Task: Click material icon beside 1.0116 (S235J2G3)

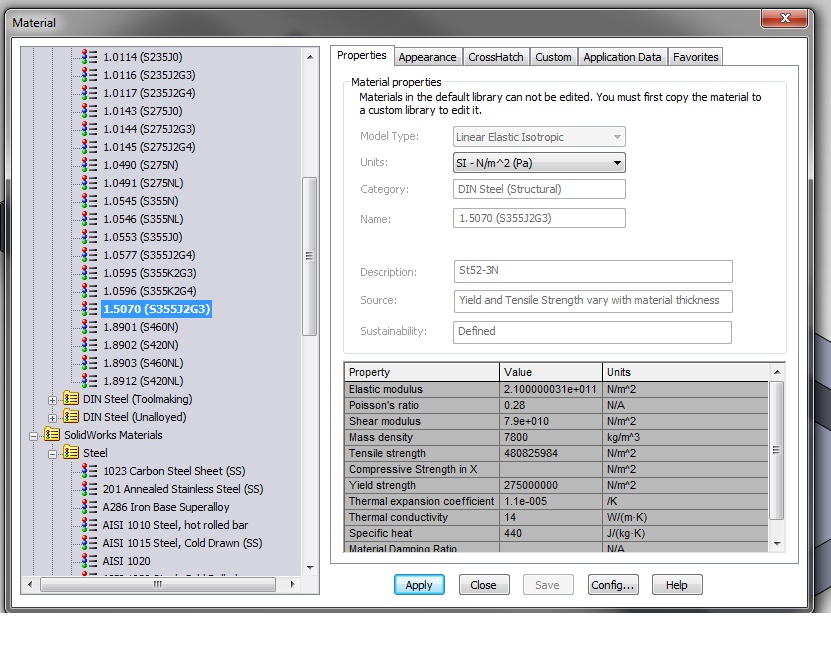Action: tap(90, 75)
